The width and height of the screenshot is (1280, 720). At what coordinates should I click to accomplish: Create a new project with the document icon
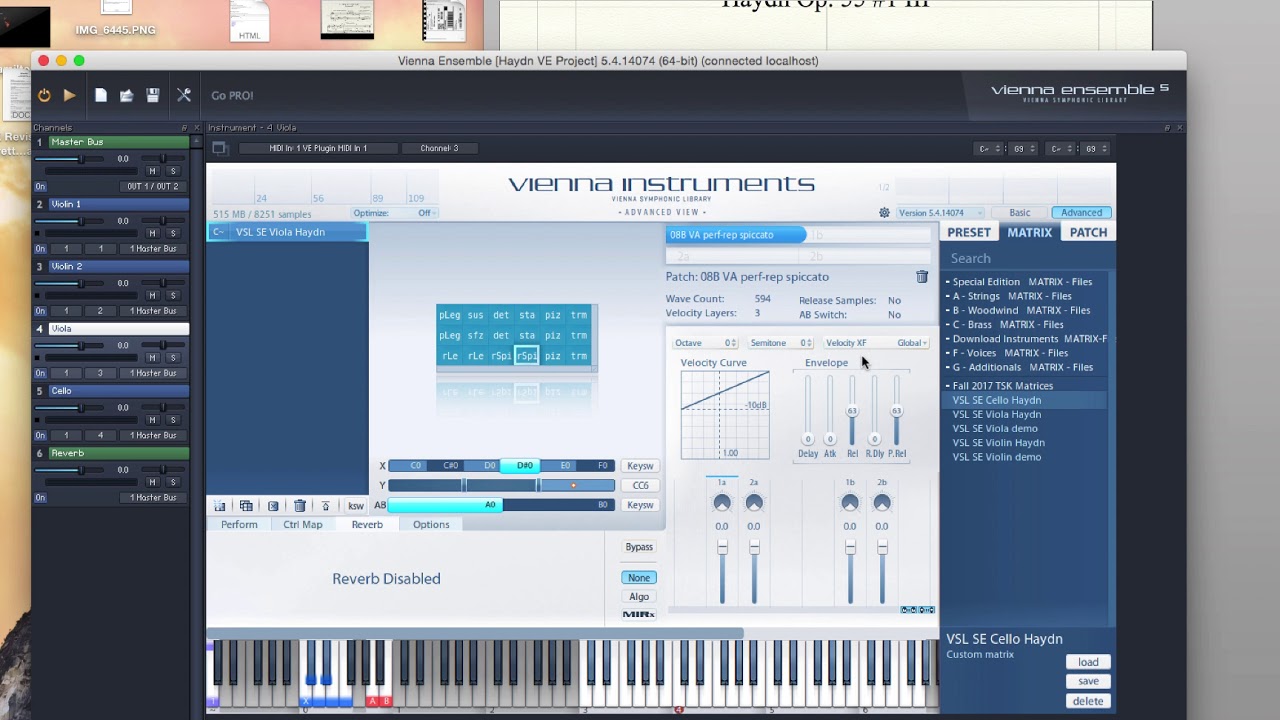tap(101, 95)
